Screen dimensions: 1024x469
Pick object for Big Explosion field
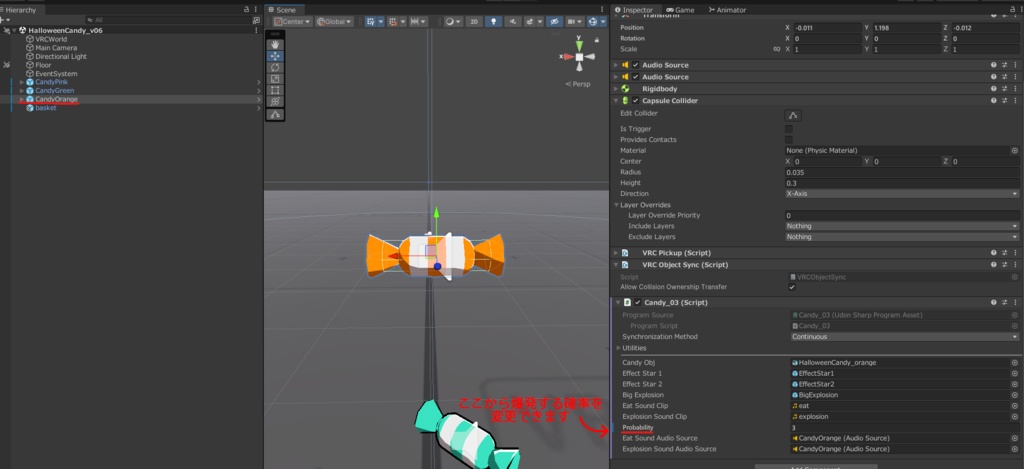pyautogui.click(x=1014, y=395)
